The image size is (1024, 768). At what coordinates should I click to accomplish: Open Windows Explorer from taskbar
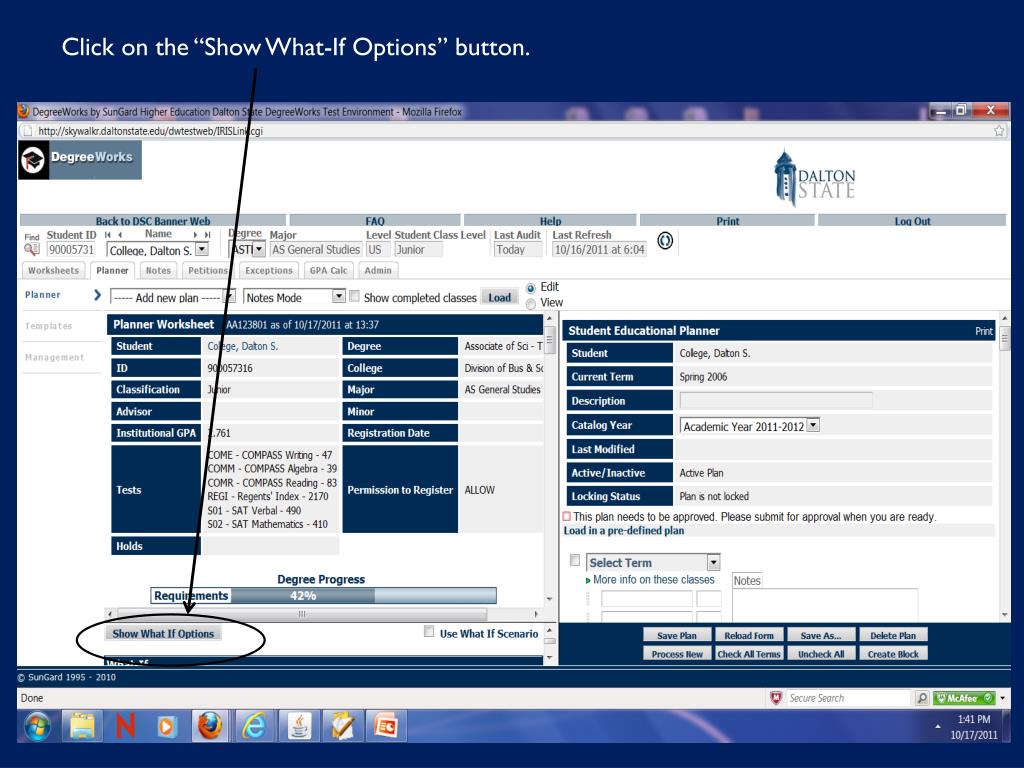pyautogui.click(x=82, y=726)
